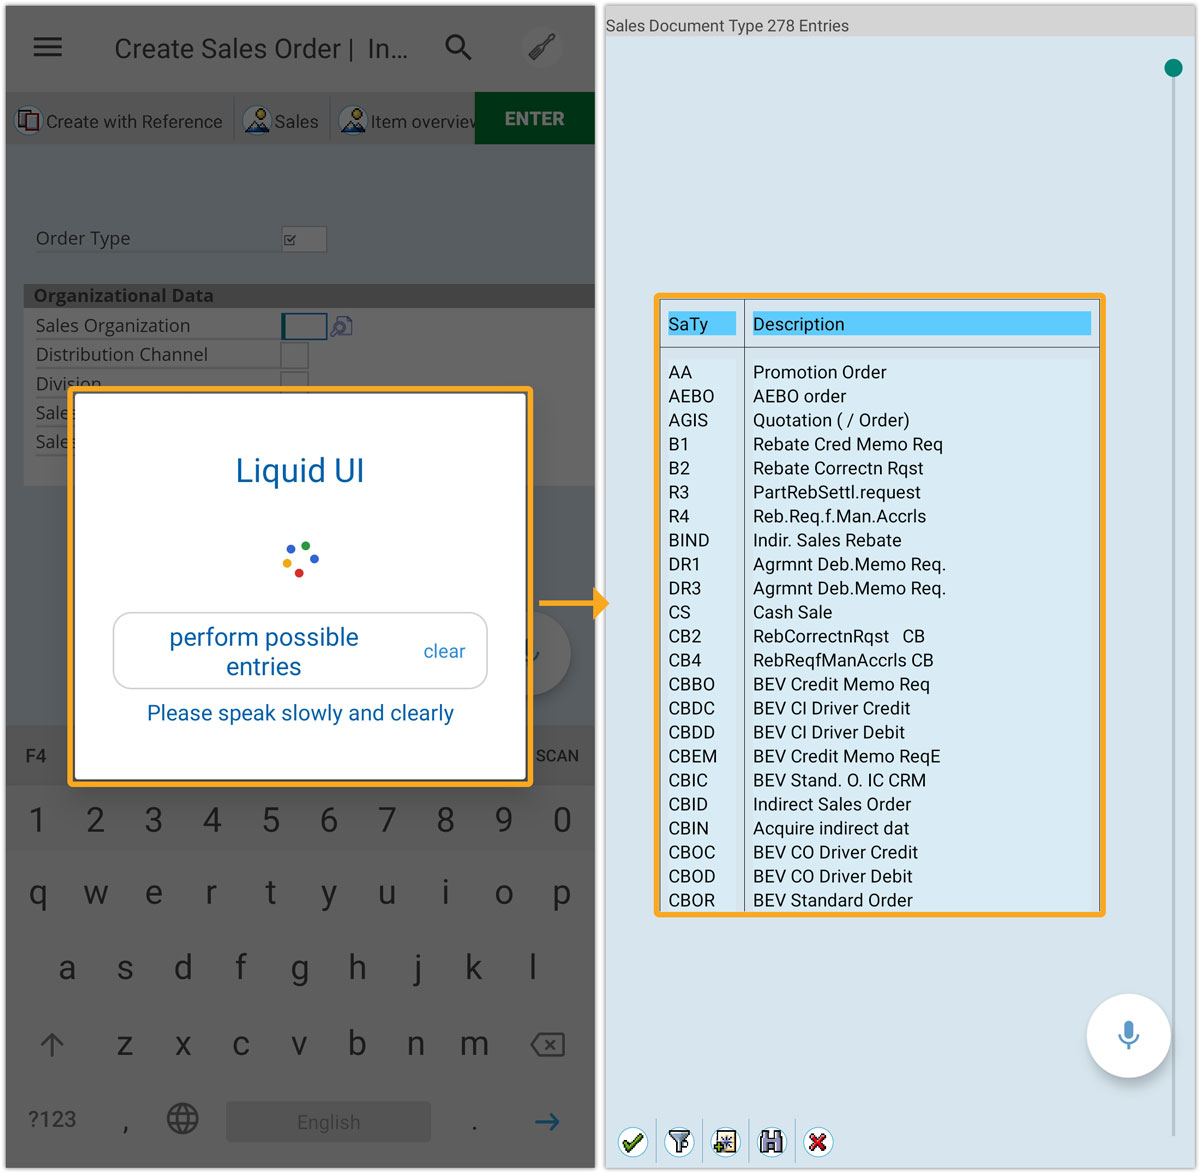This screenshot has height=1173, width=1200.
Task: Click the Order Type input field
Action: coord(304,239)
